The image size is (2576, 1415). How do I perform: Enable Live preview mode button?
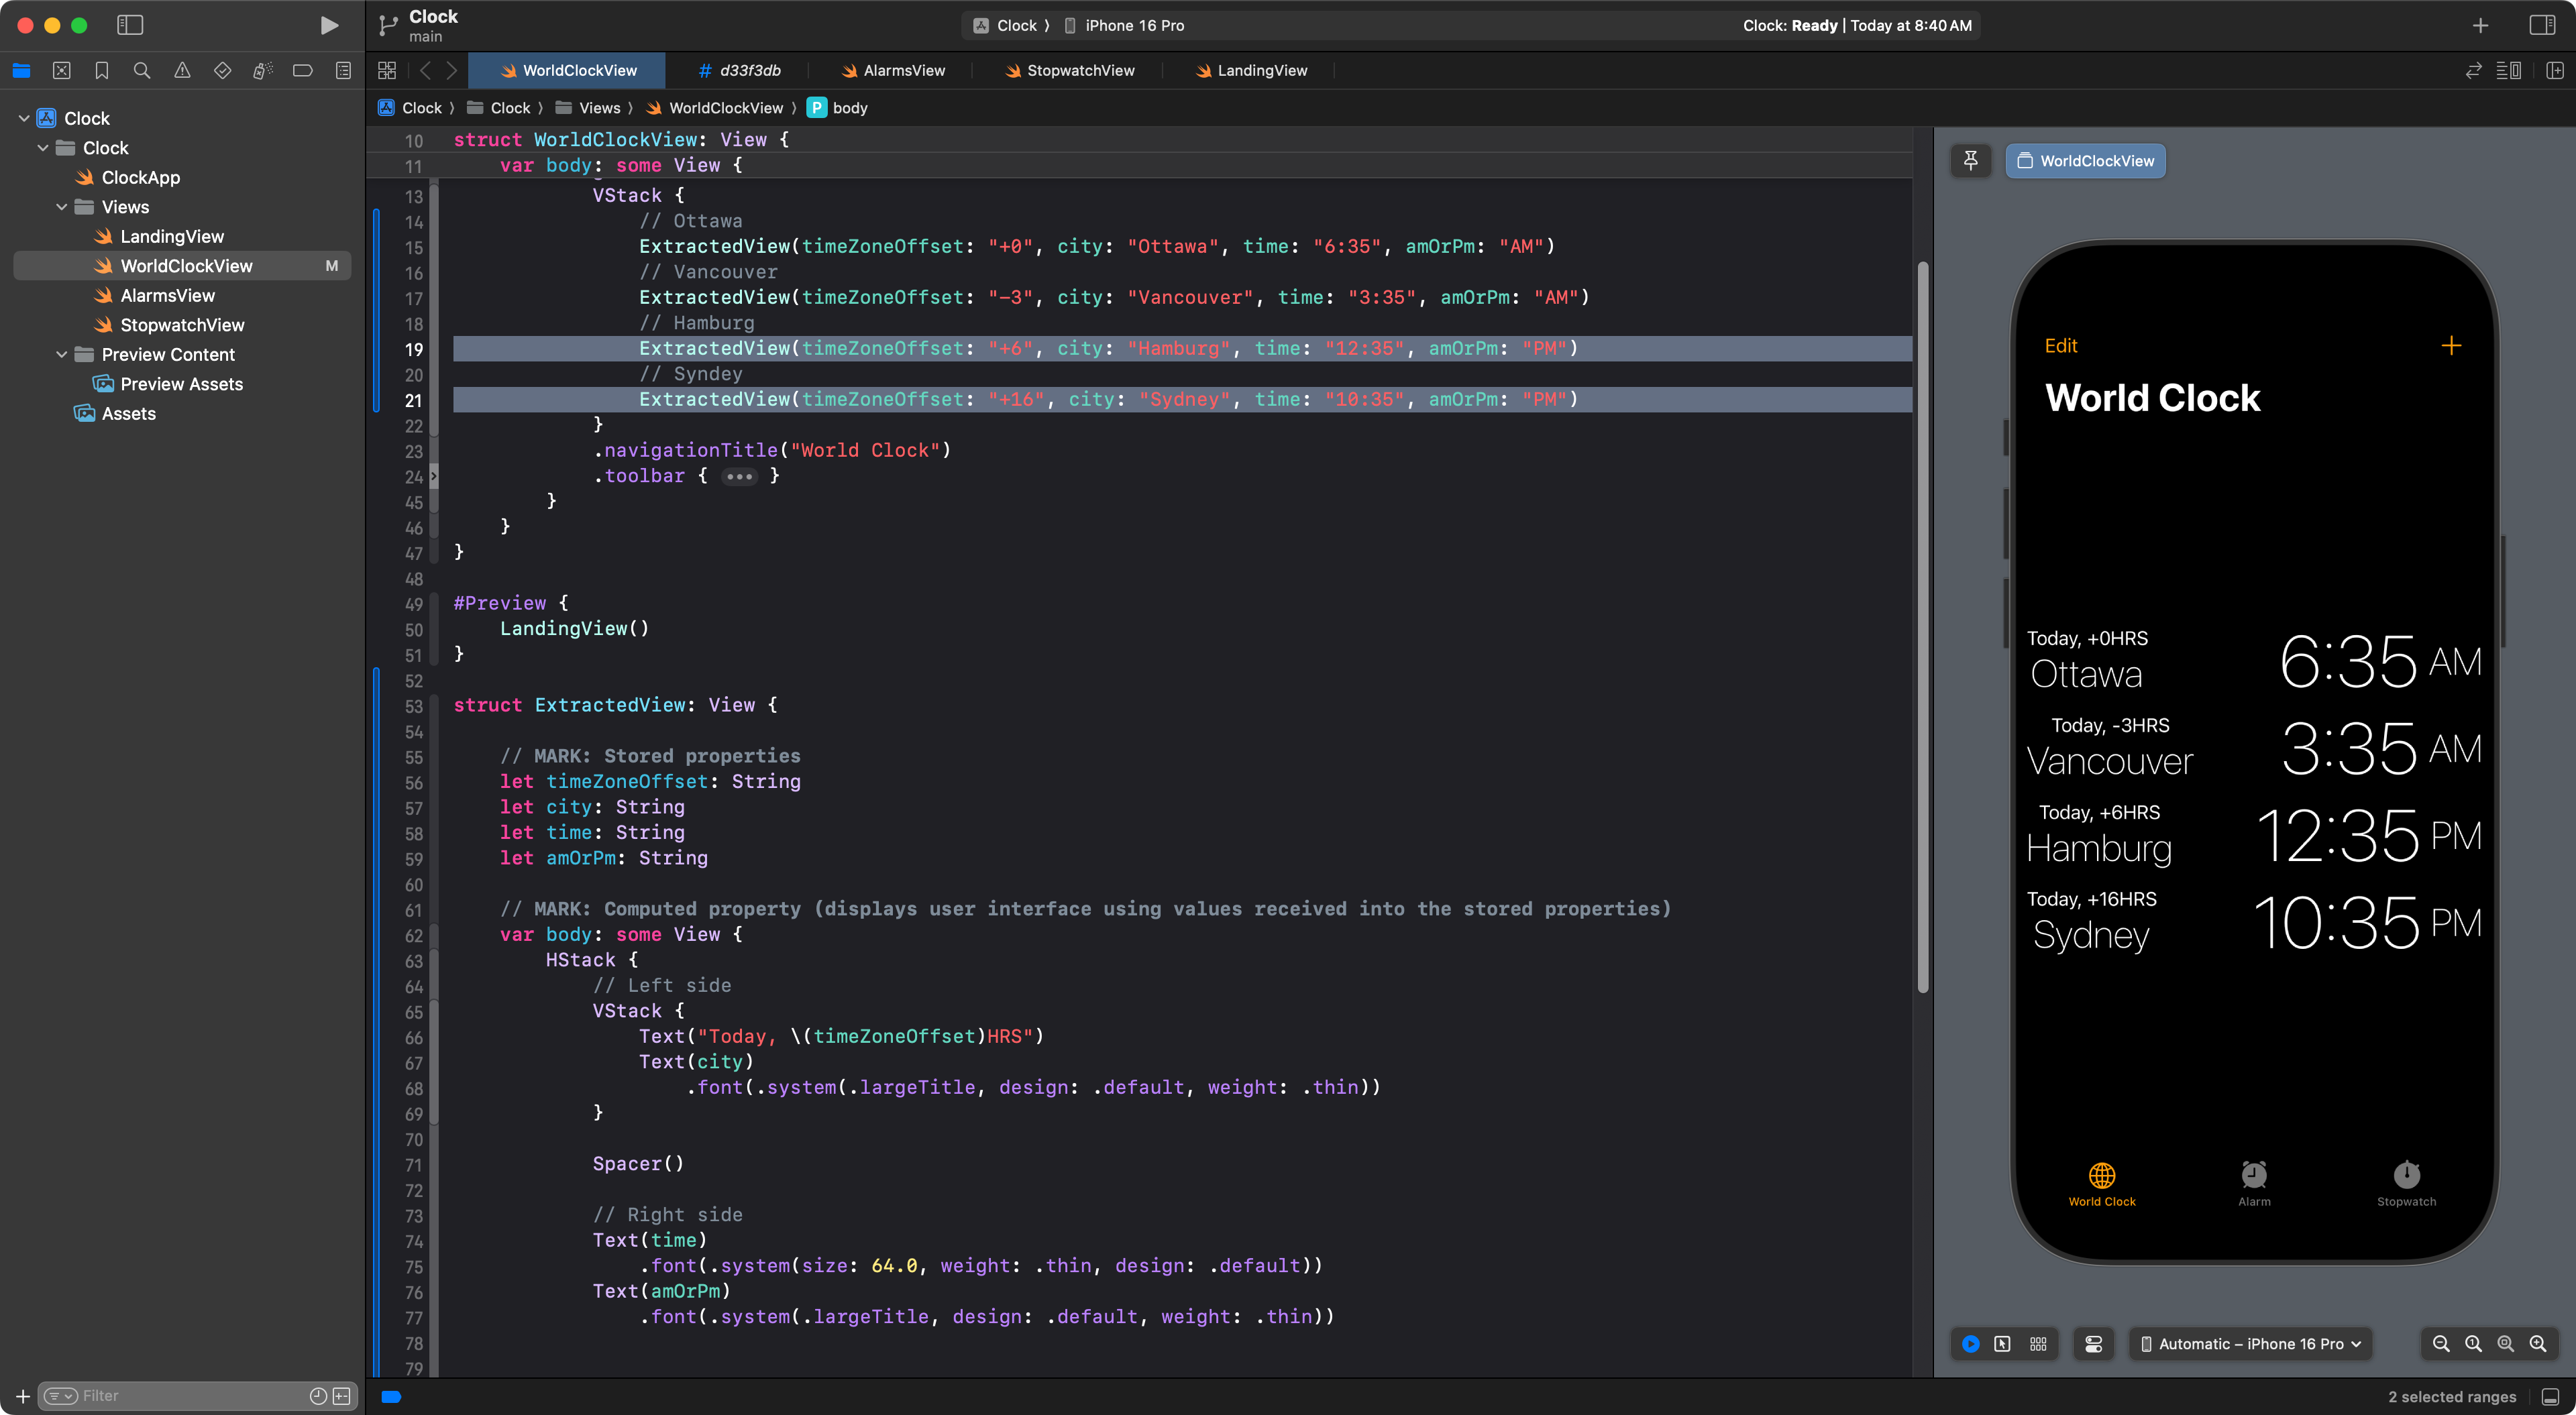(x=1970, y=1344)
